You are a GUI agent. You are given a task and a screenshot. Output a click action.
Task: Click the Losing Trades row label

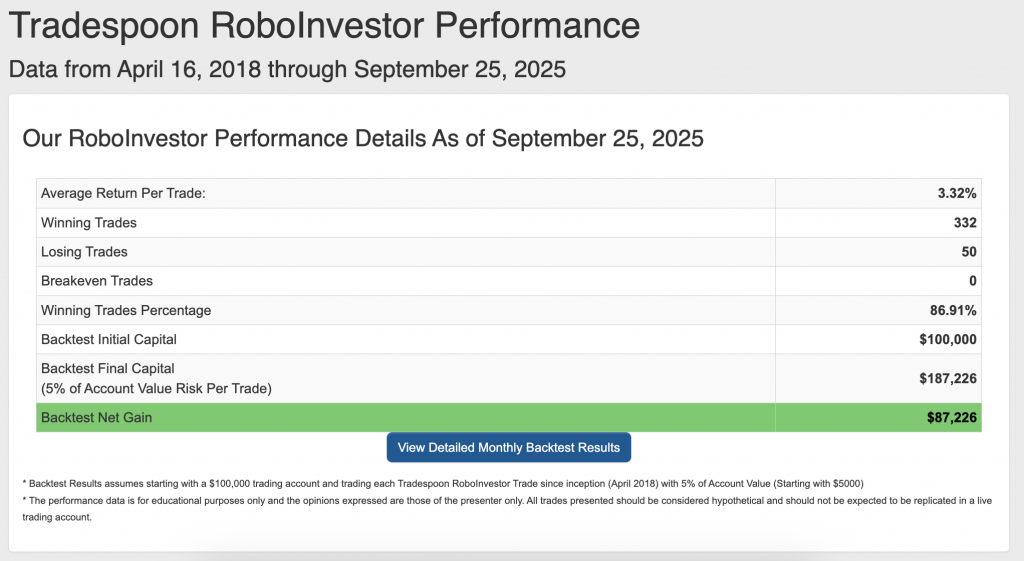point(84,251)
